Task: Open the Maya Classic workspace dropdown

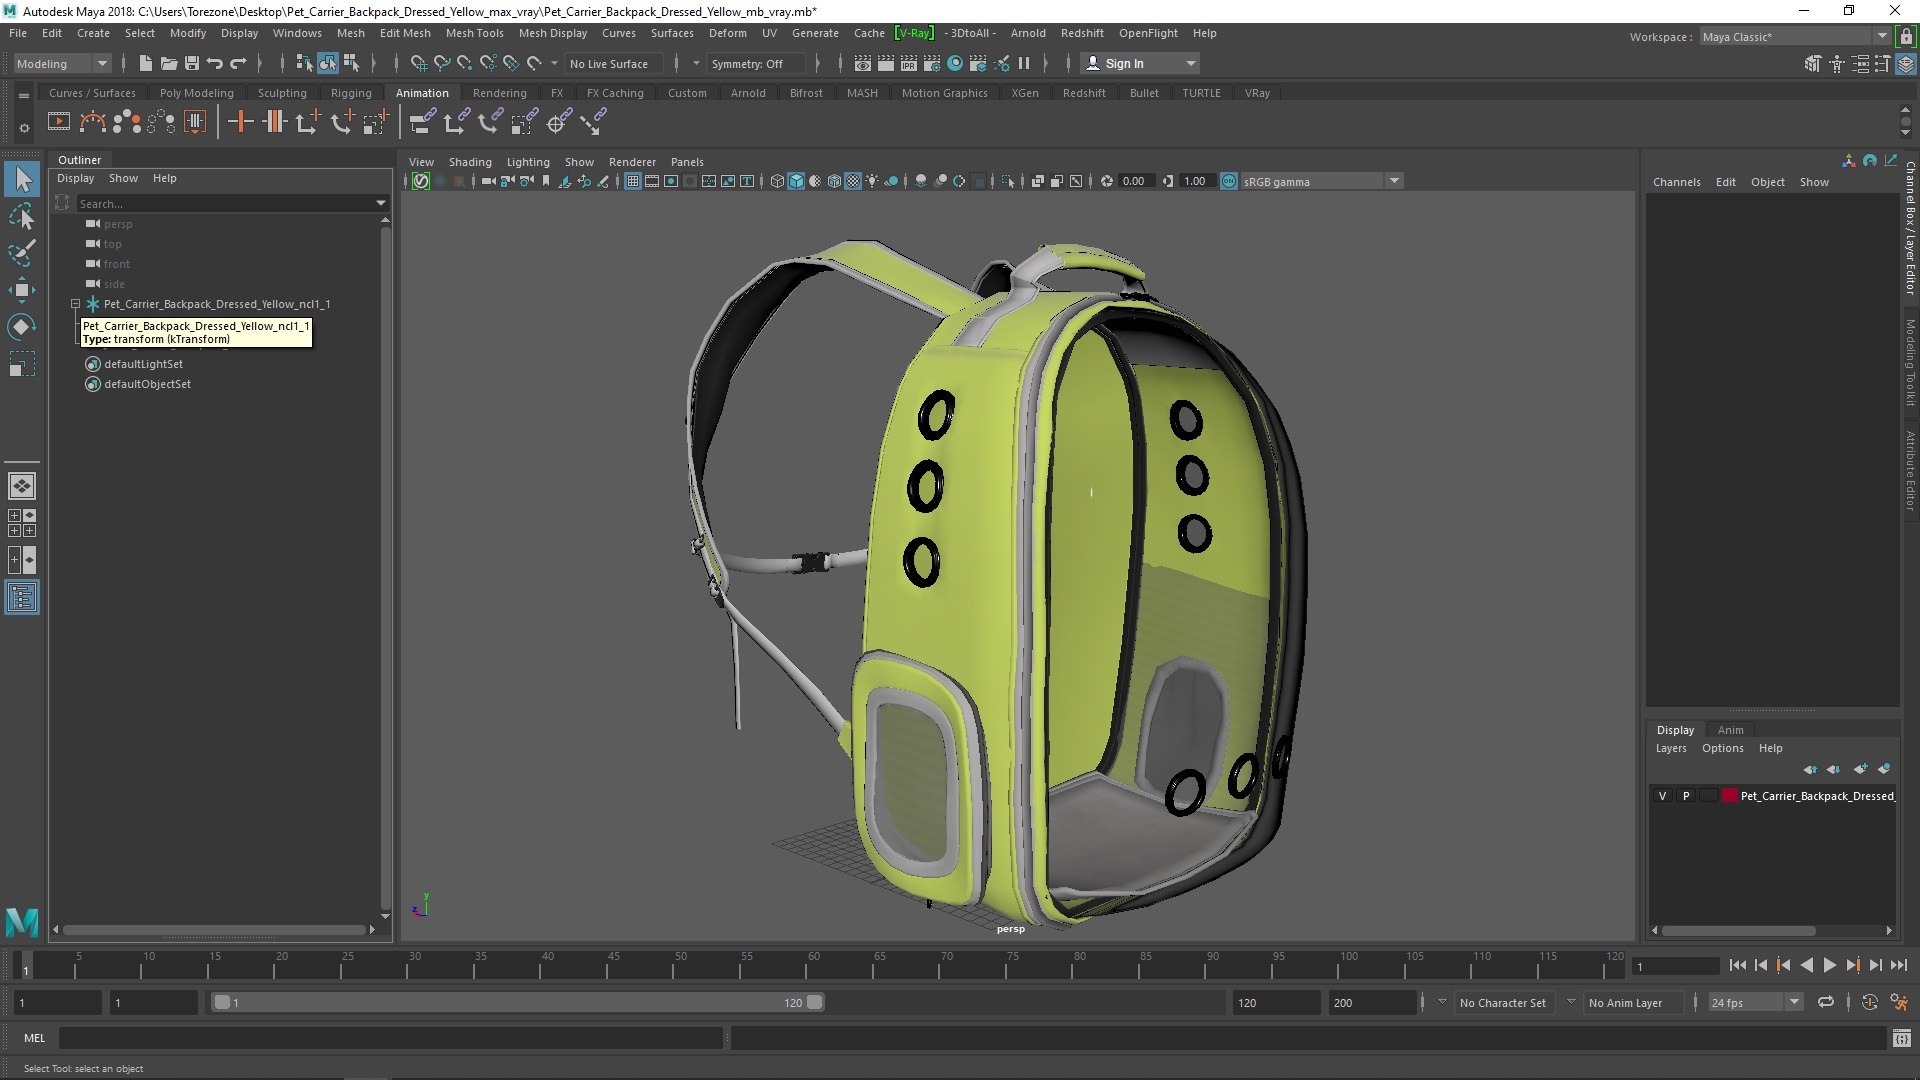Action: pyautogui.click(x=1794, y=37)
